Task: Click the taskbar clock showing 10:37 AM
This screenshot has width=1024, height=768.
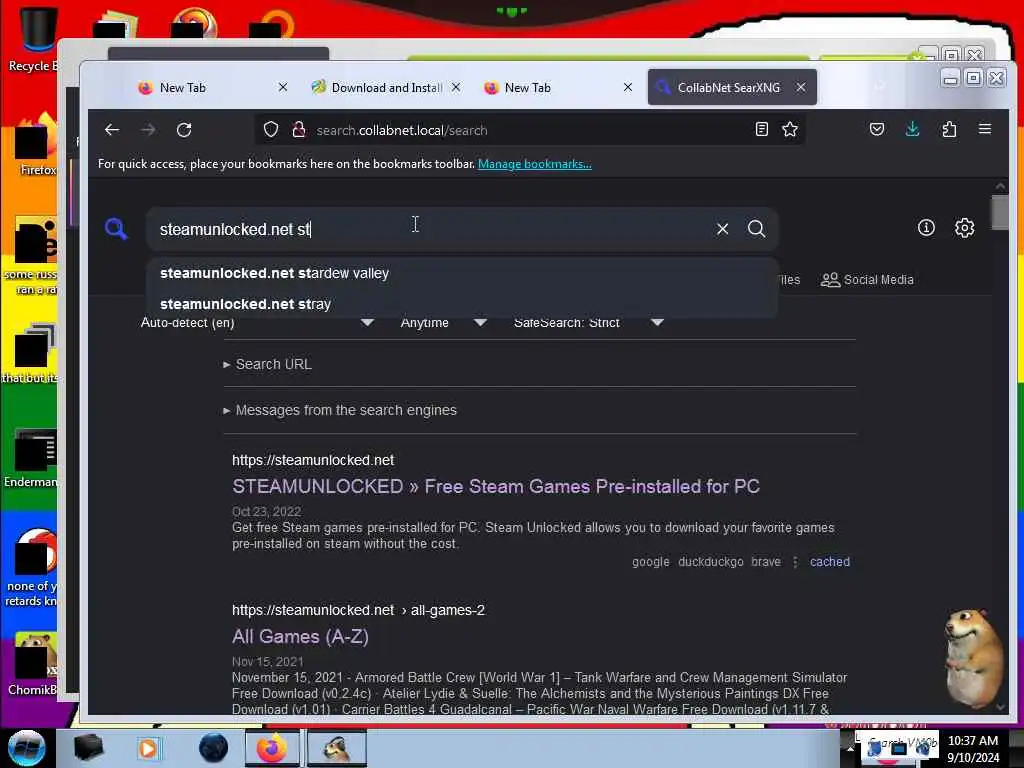Action: (x=972, y=748)
